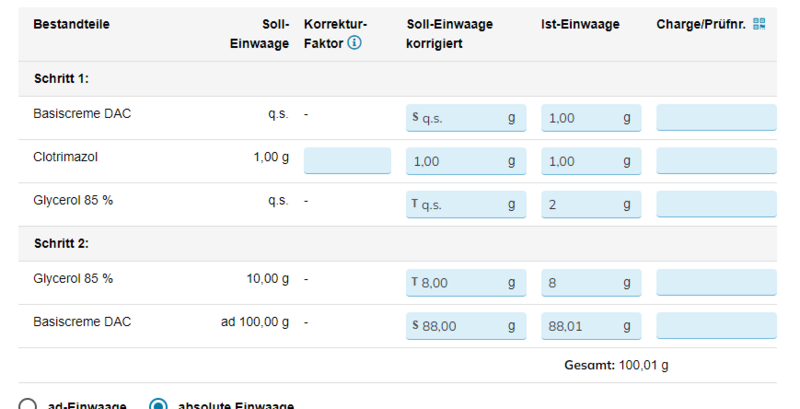Click Ist-Einwaage field for Glycerol 85 % in Schritt 2
This screenshot has height=409, width=800.
[x=591, y=282]
